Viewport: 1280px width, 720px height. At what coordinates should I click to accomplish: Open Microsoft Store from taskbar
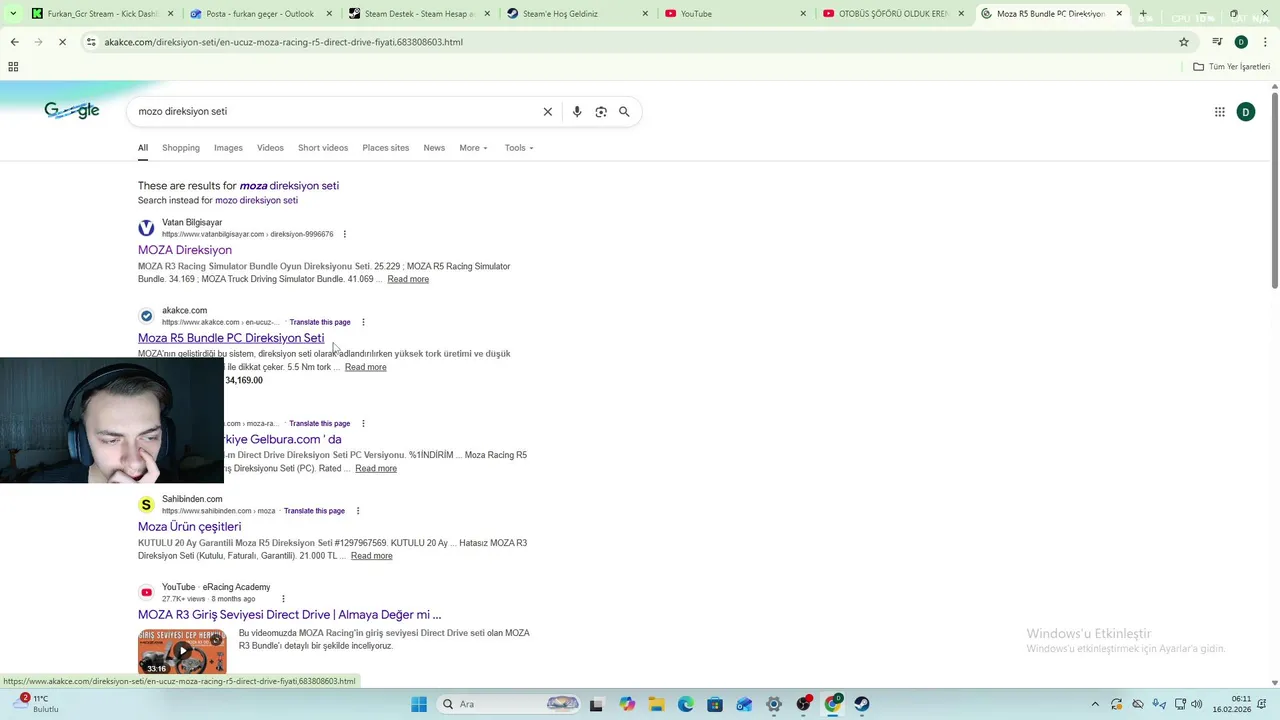715,704
